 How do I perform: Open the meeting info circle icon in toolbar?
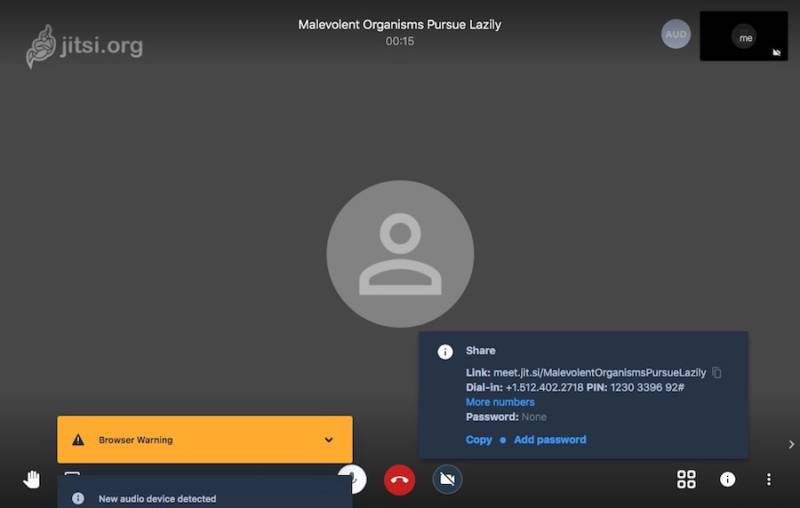point(728,479)
